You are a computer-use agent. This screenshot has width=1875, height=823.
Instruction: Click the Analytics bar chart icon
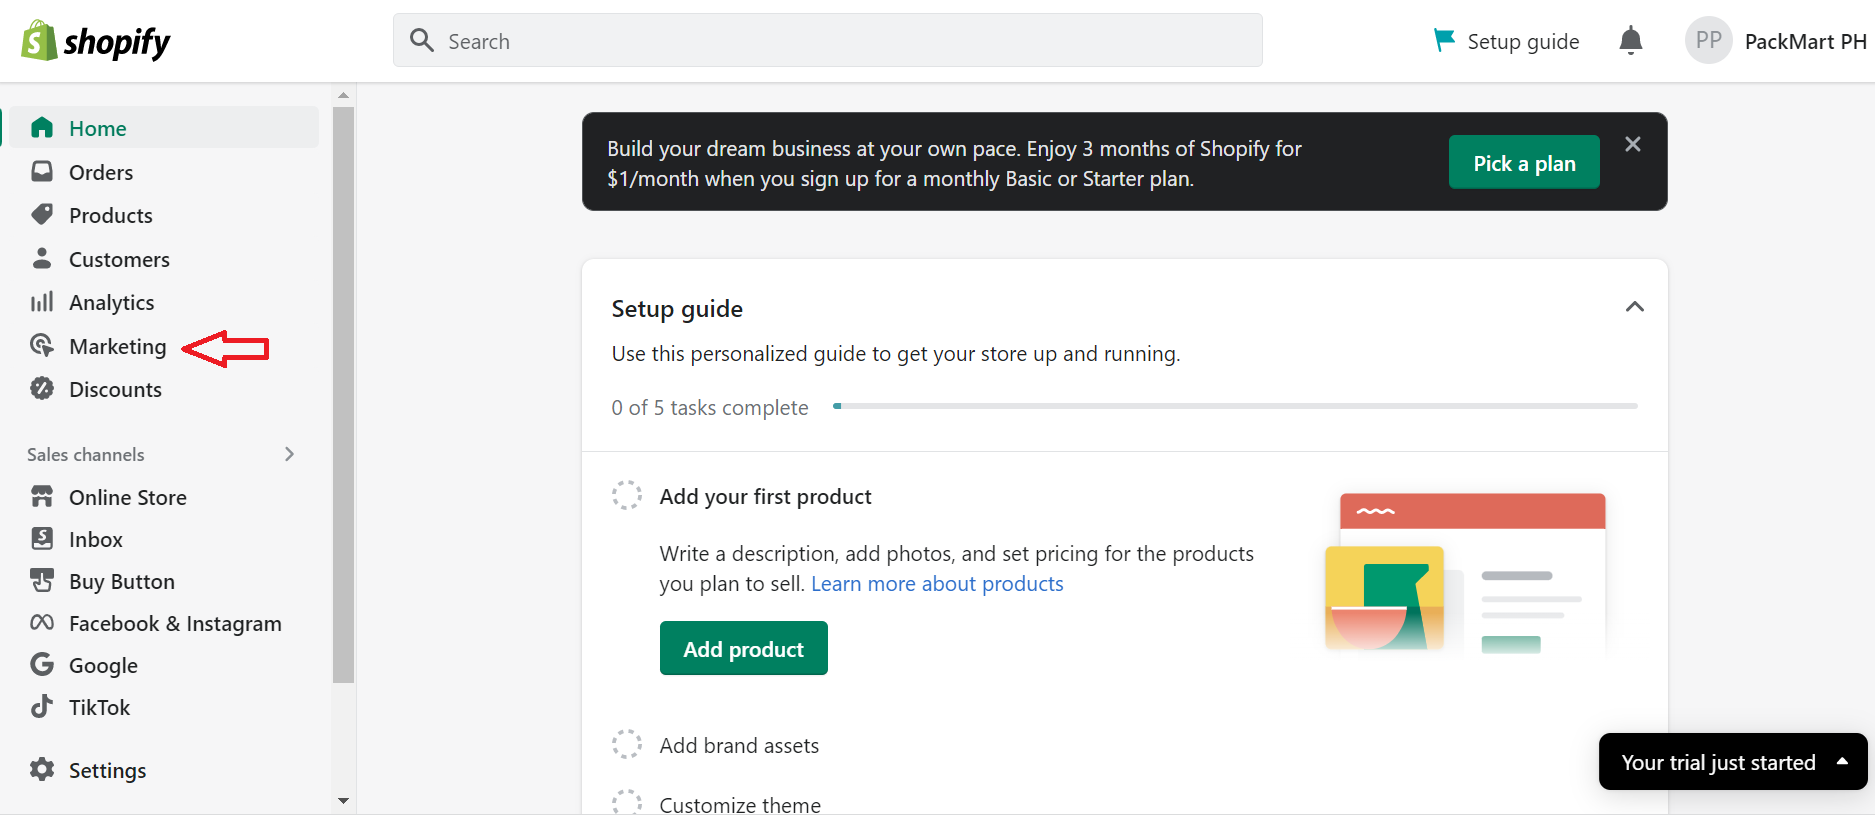(42, 302)
